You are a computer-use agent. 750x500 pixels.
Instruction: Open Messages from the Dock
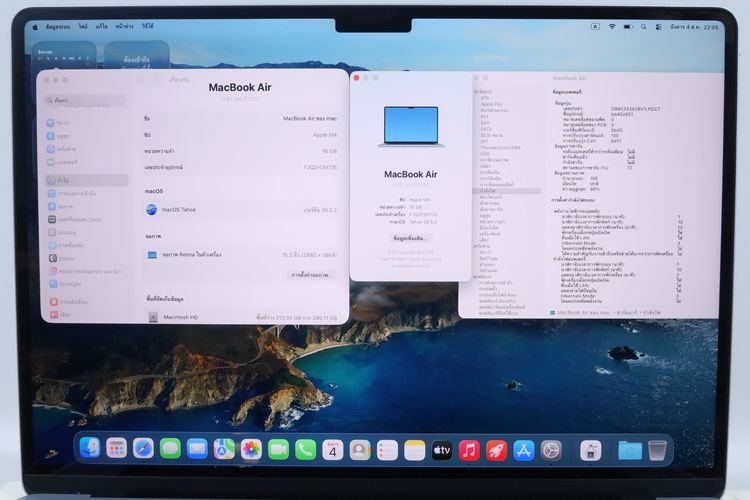pyautogui.click(x=170, y=449)
